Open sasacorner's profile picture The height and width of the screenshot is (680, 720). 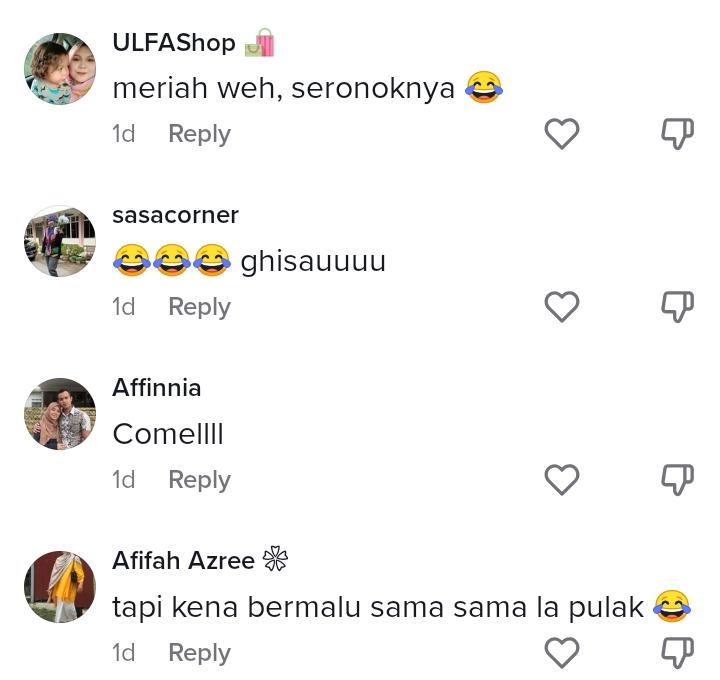point(60,242)
